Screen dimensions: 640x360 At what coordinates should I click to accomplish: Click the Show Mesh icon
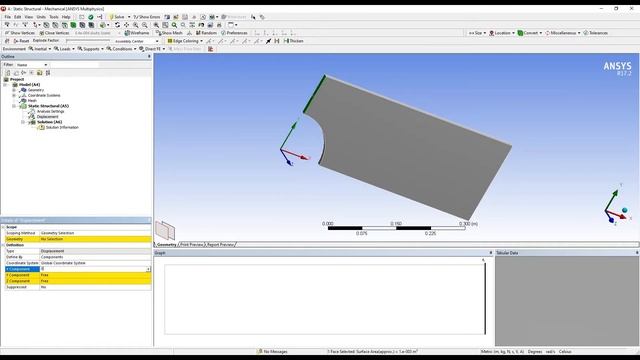(x=169, y=33)
